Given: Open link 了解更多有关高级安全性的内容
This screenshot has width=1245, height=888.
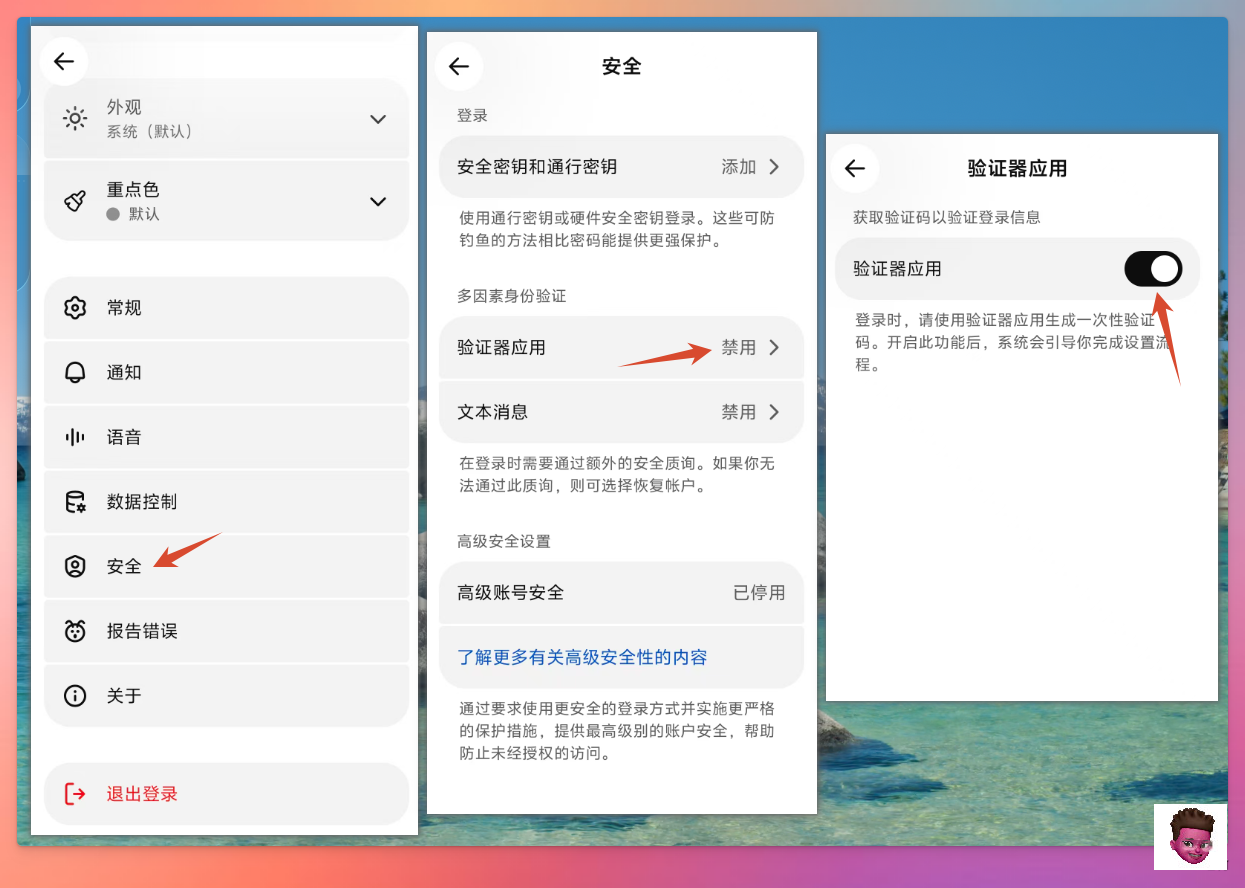Looking at the screenshot, I should 583,657.
